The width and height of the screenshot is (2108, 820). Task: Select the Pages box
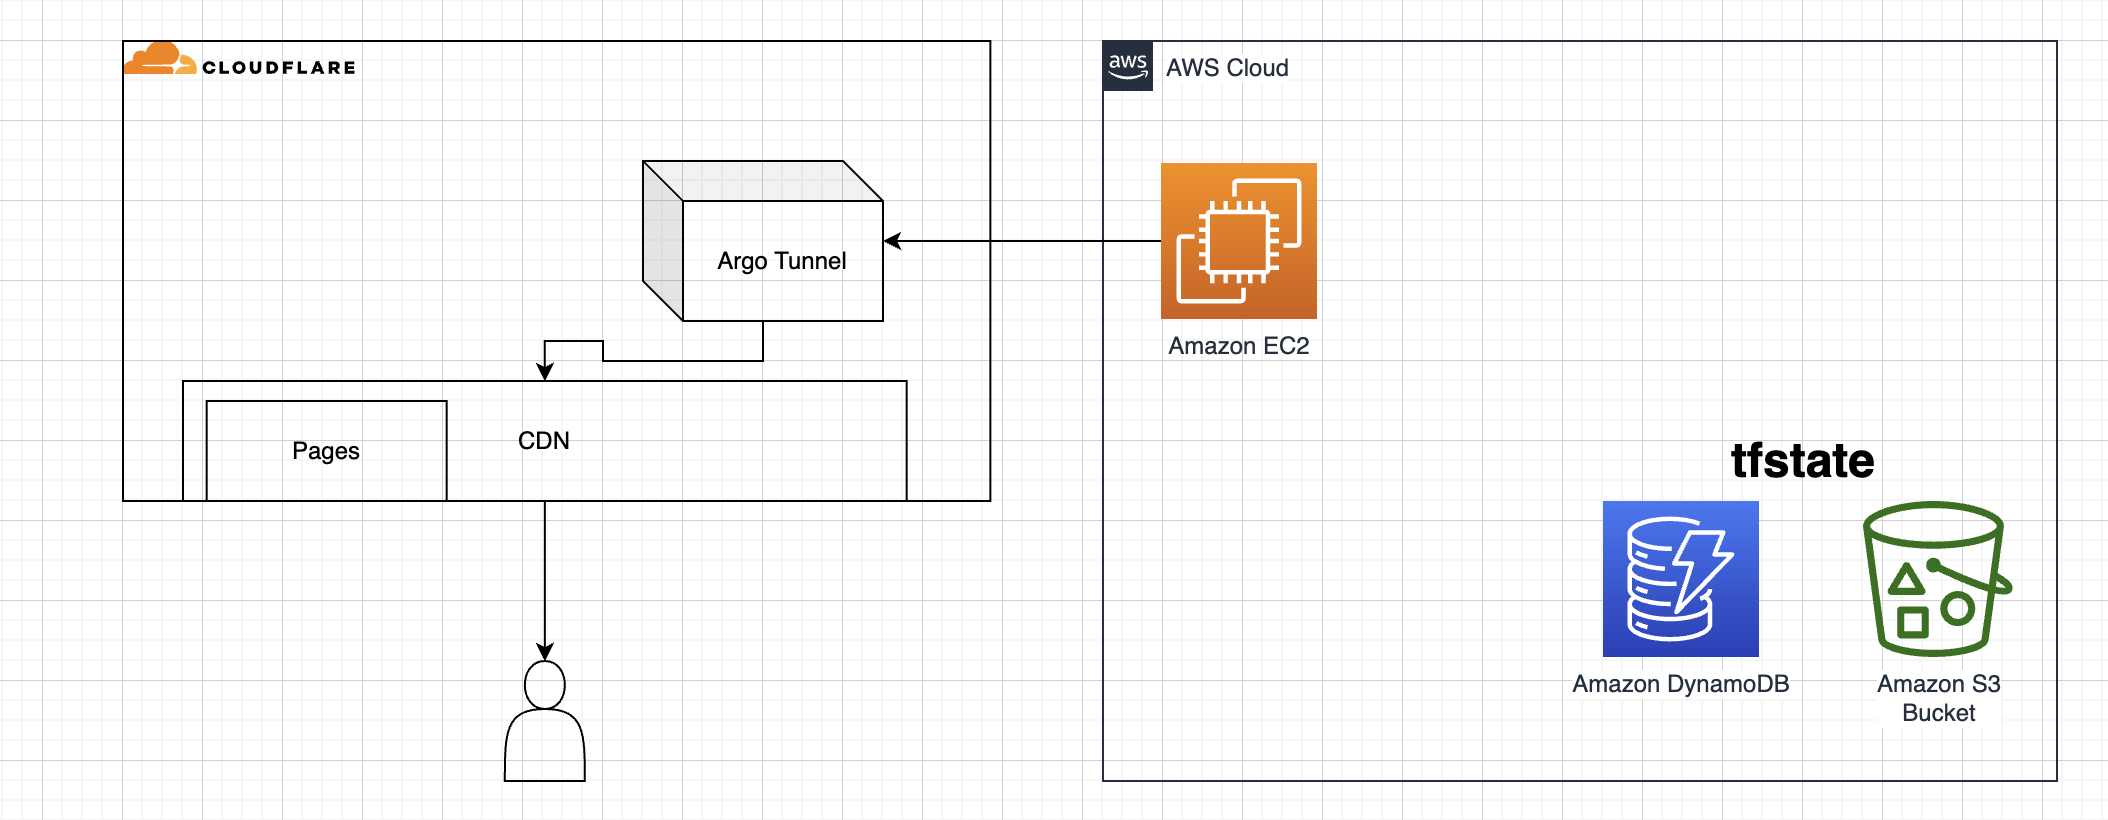pos(326,451)
